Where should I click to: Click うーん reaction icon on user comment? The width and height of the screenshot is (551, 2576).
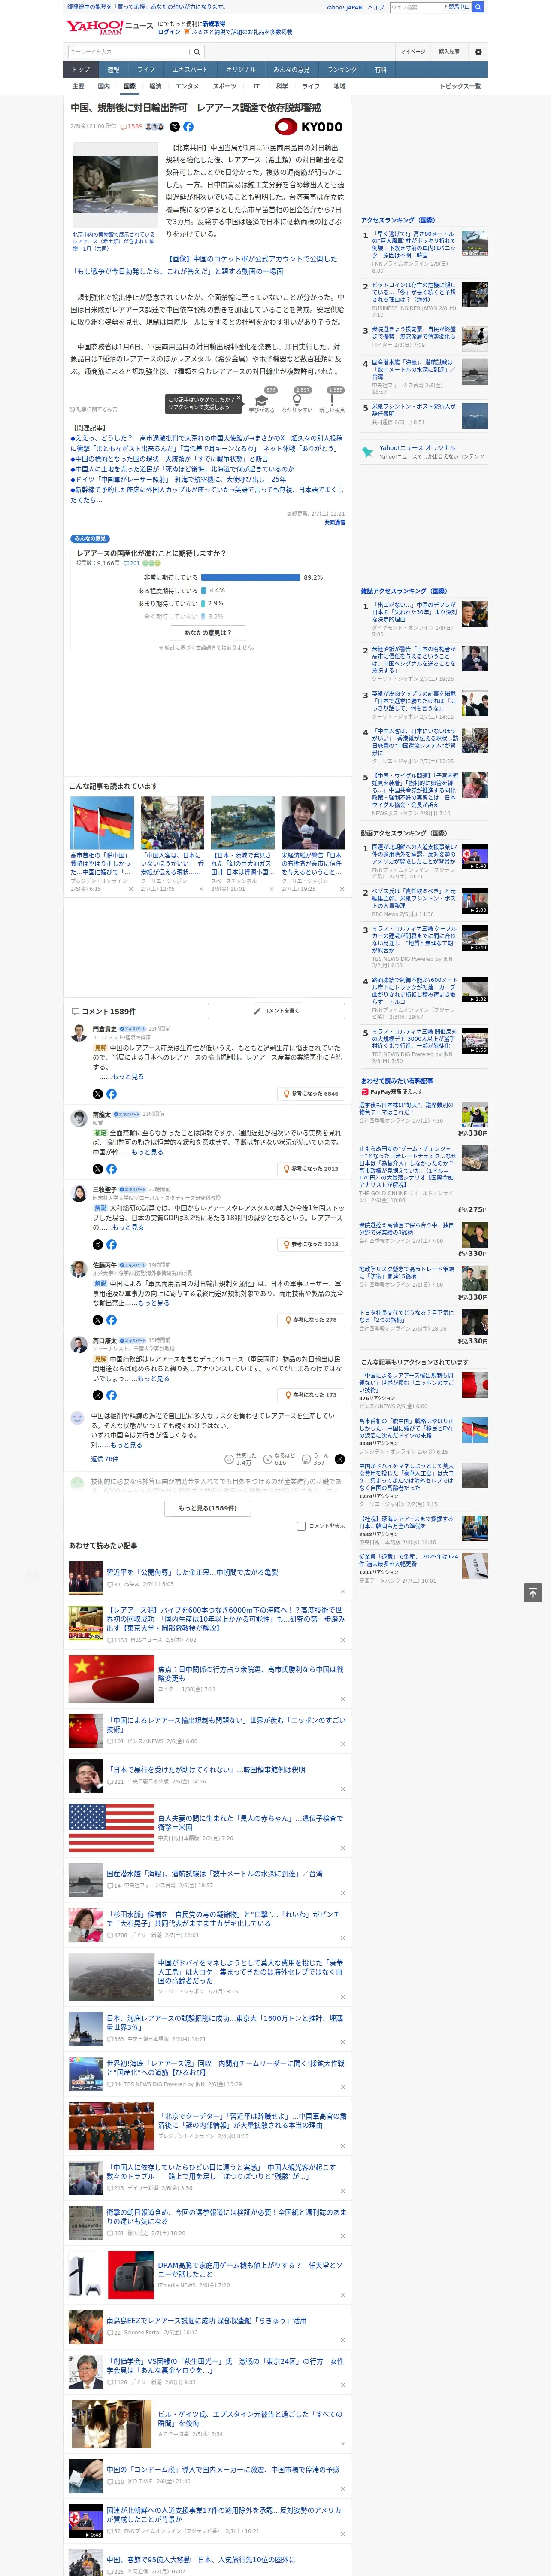[306, 1459]
